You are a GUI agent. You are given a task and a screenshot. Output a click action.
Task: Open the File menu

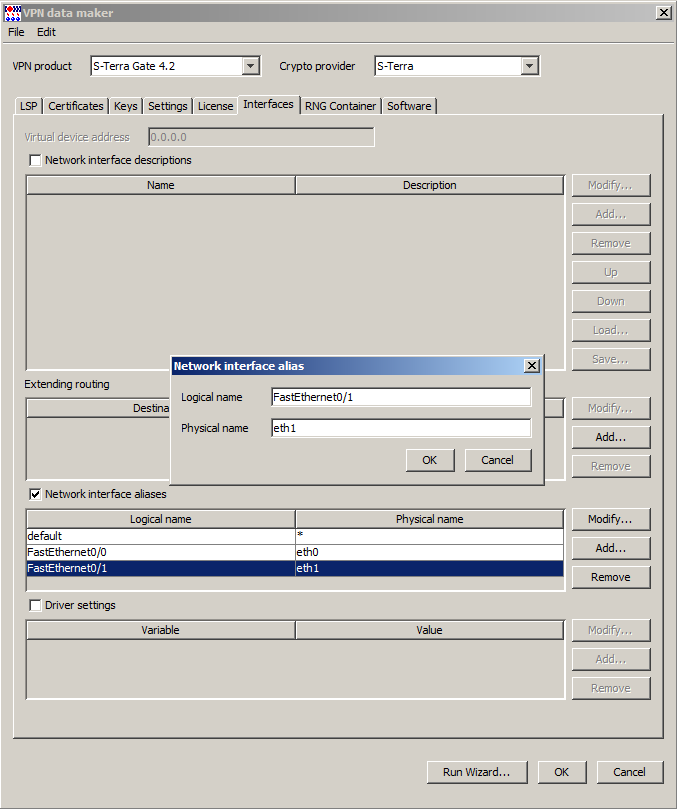[x=16, y=32]
